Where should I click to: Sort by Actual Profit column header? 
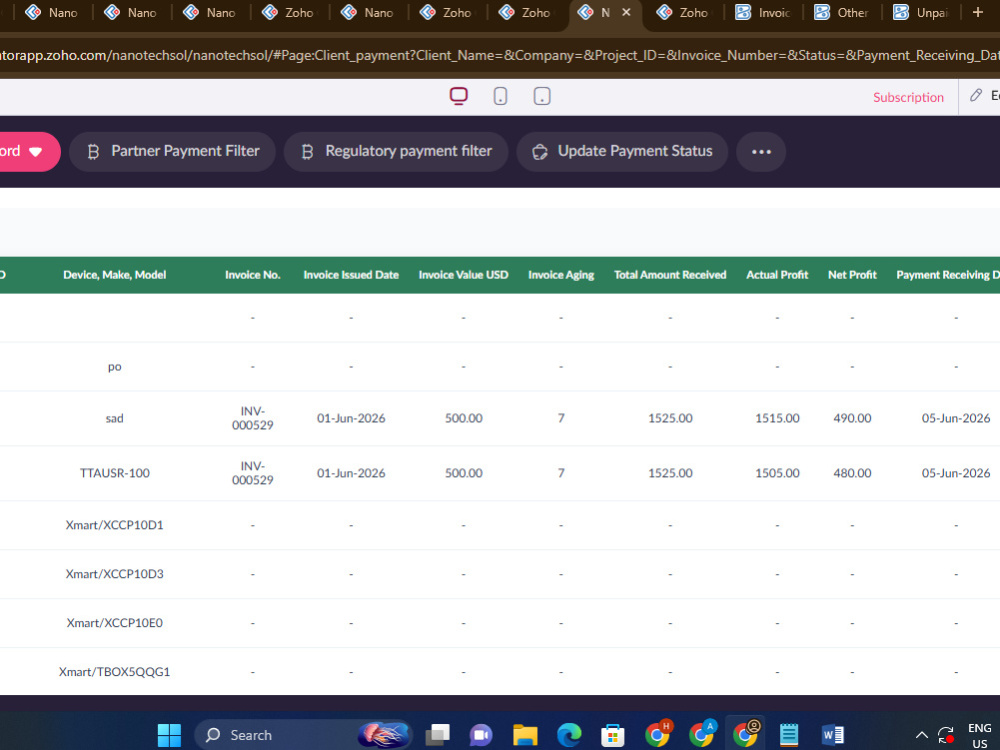click(x=777, y=275)
